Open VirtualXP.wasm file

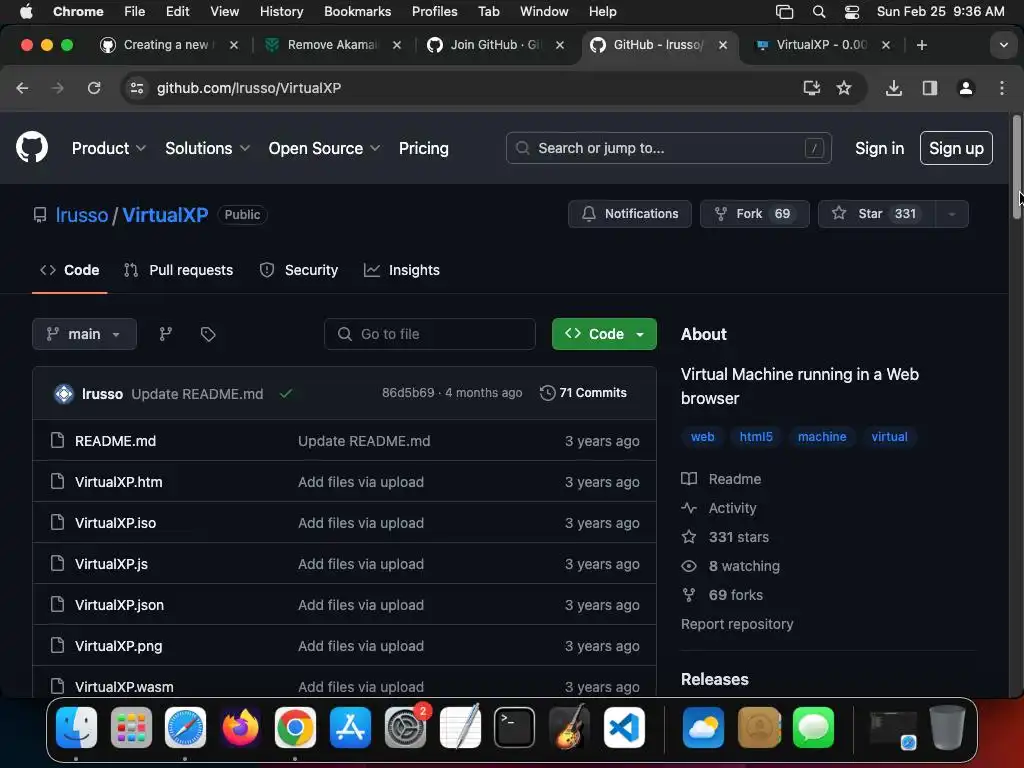tap(124, 686)
